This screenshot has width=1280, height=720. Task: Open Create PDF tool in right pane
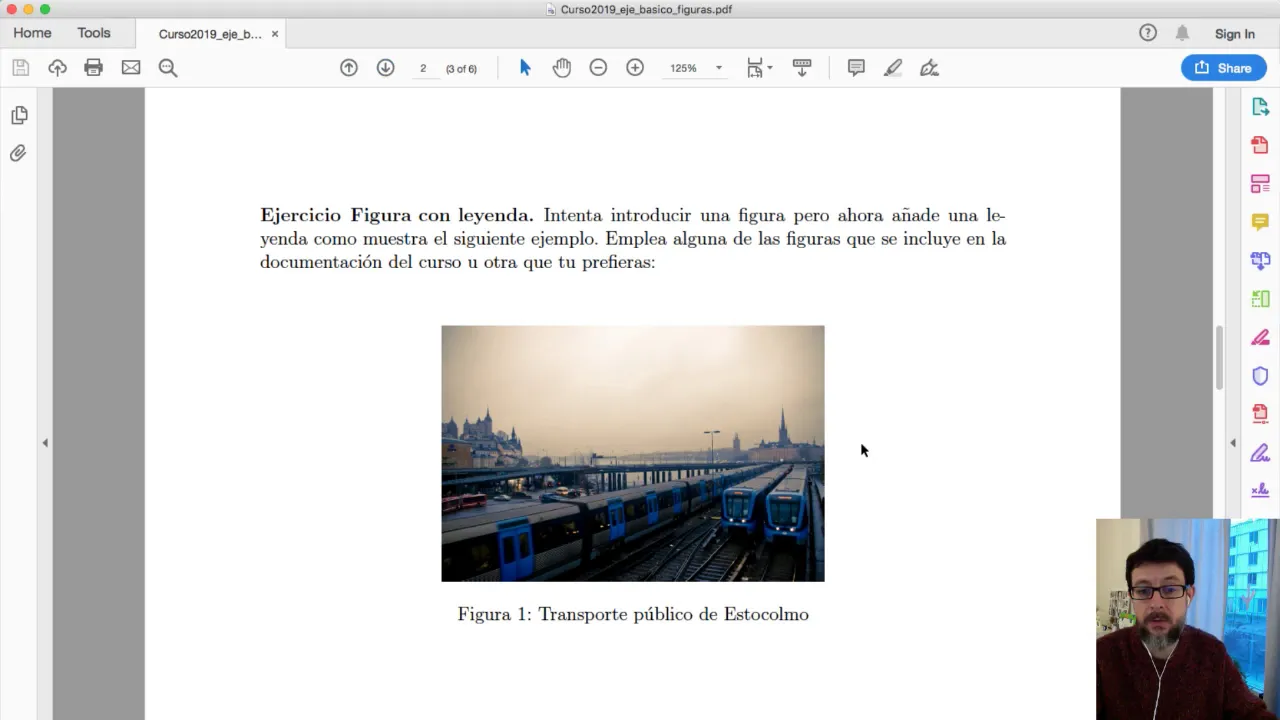[1260, 145]
